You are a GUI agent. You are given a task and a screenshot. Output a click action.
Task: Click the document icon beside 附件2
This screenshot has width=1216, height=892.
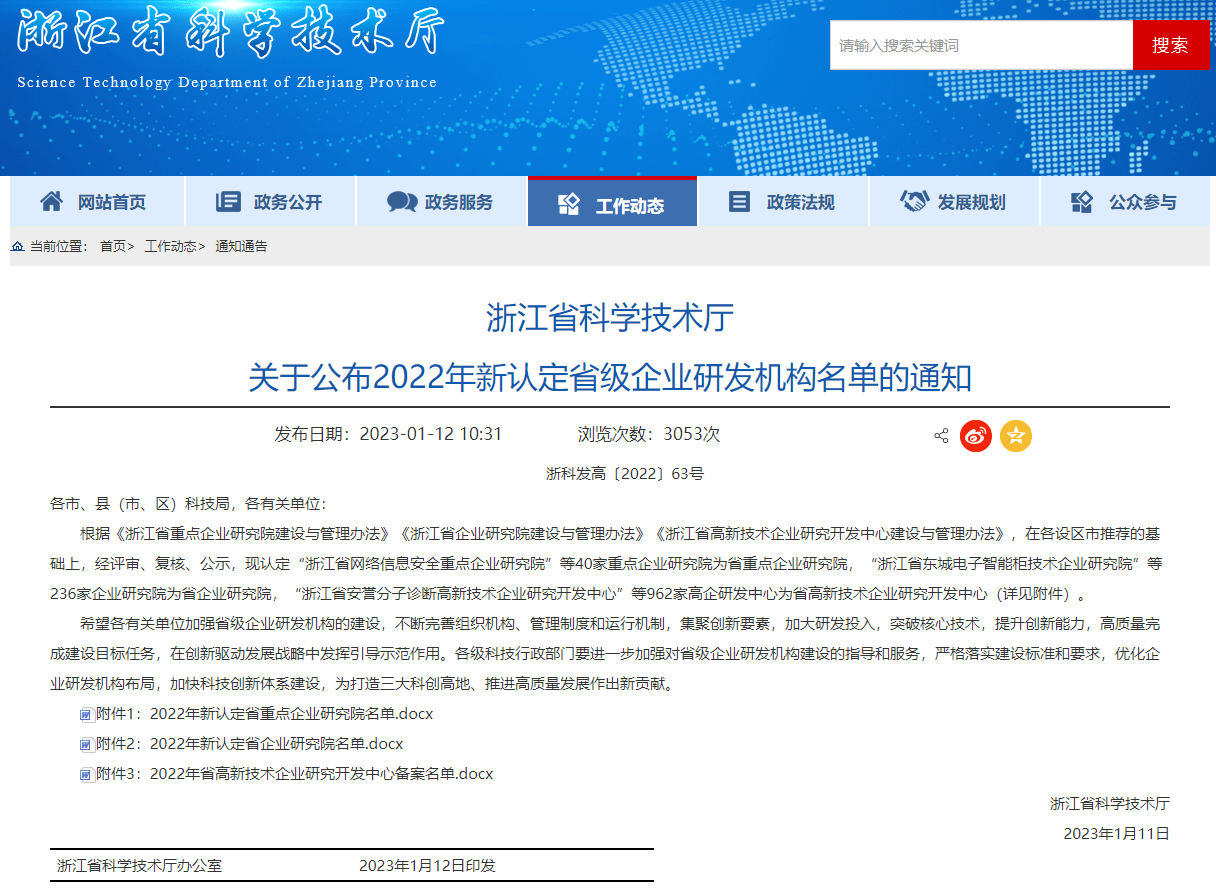[87, 744]
